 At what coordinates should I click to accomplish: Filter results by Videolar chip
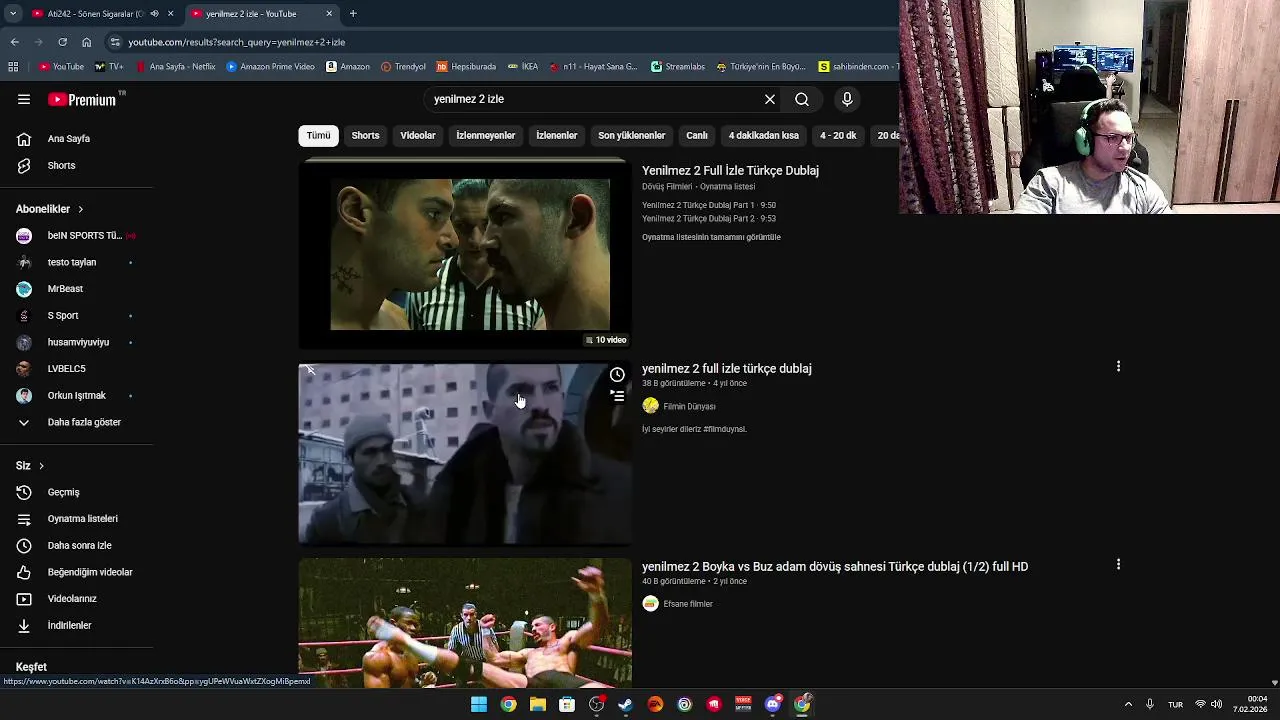418,135
